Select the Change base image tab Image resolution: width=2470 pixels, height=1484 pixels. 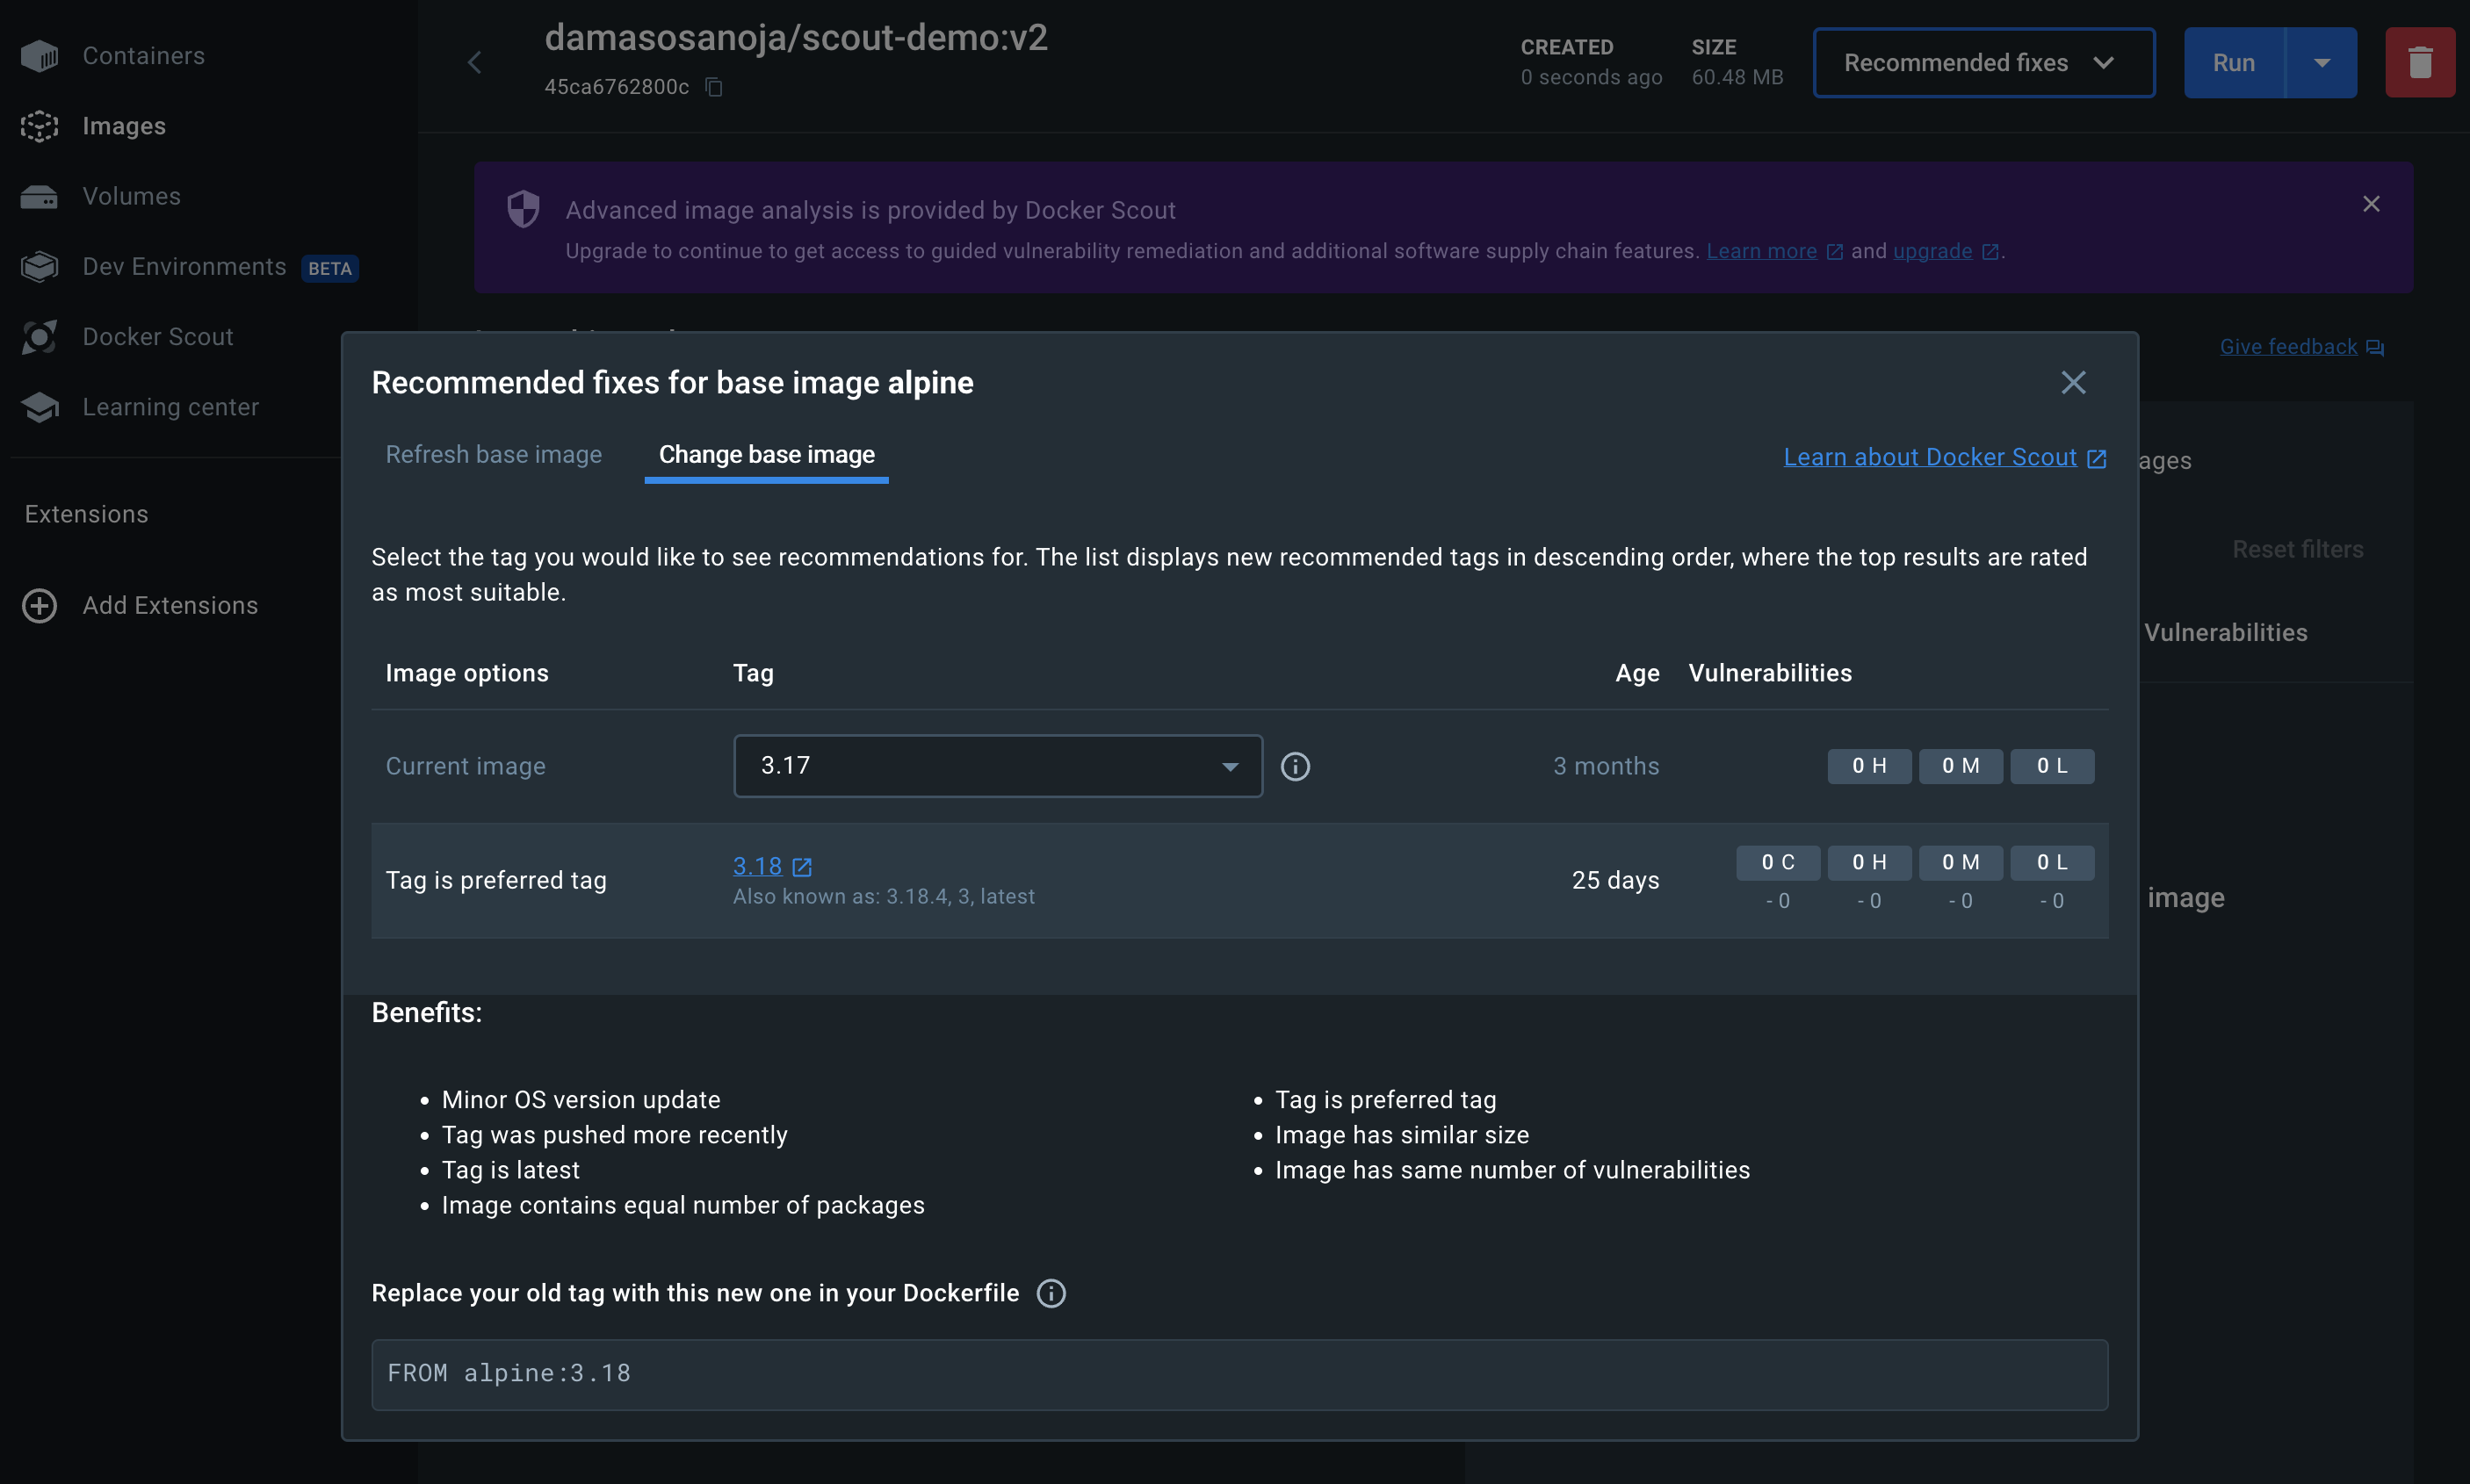tap(766, 455)
